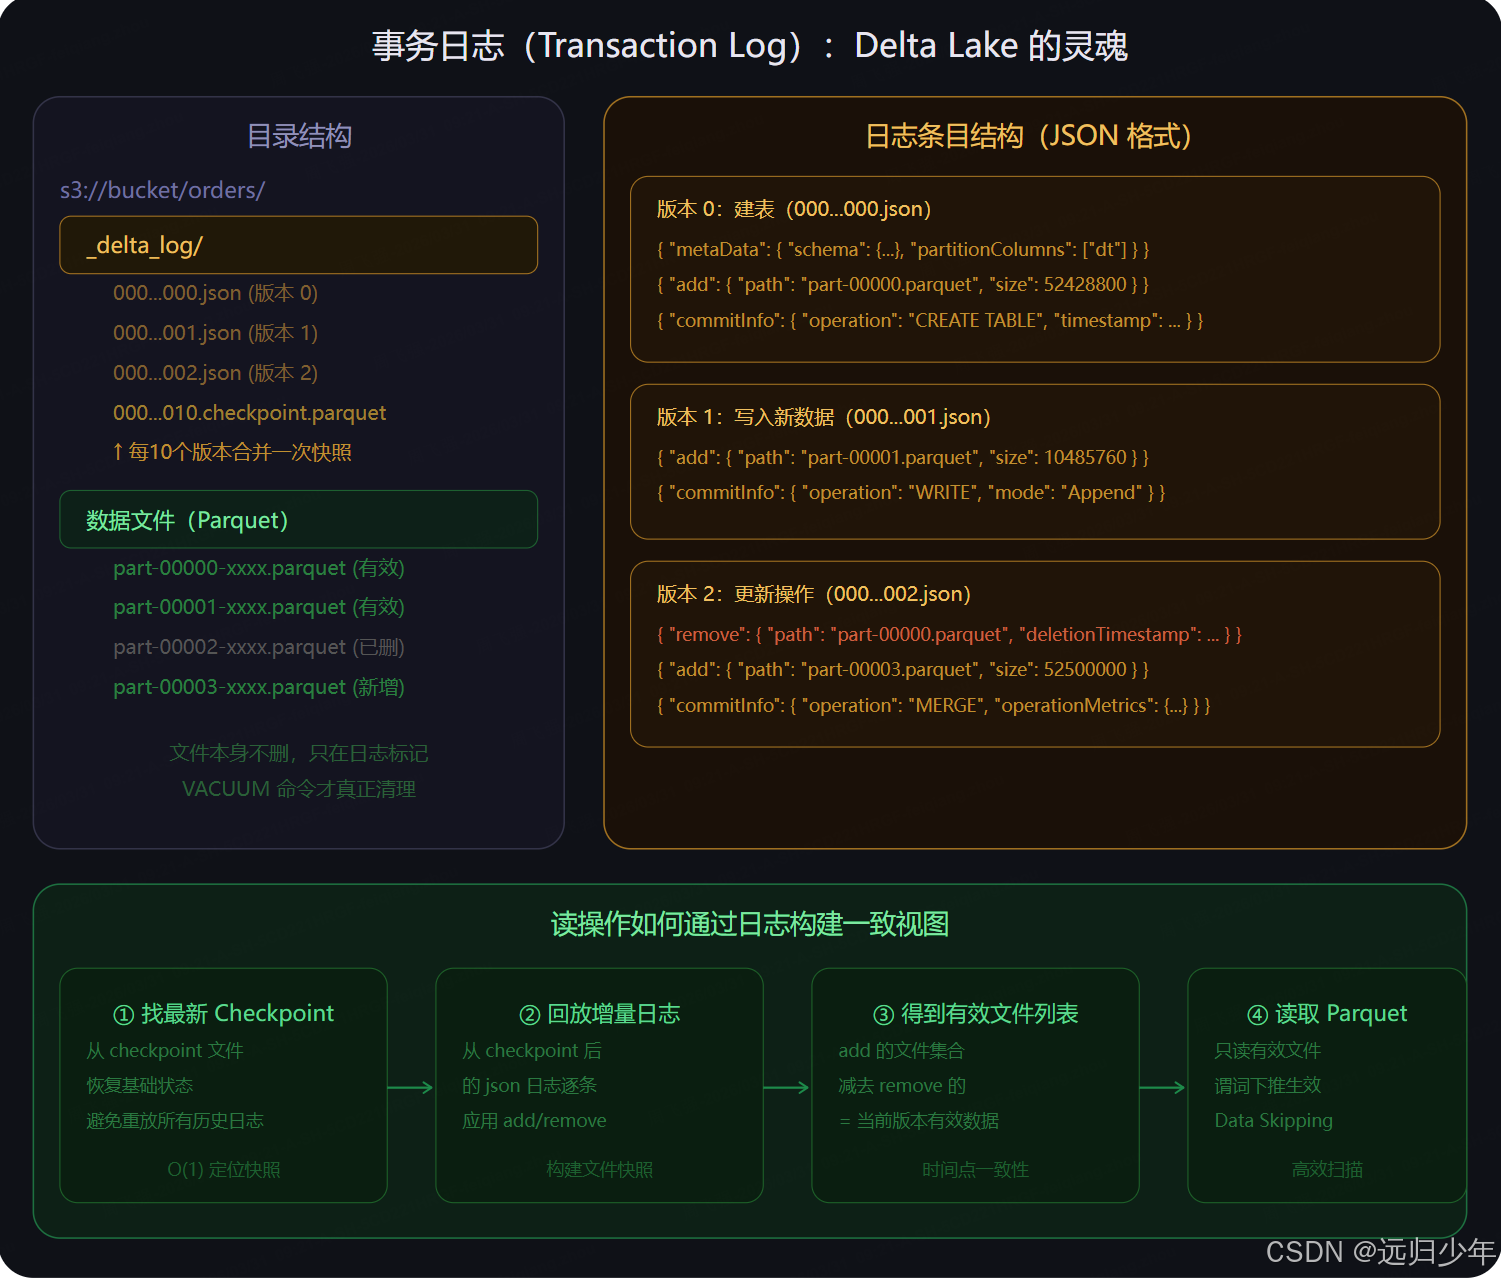Click step ② 回放增量日志 title
Viewport: 1501px width, 1279px height.
point(599,1014)
